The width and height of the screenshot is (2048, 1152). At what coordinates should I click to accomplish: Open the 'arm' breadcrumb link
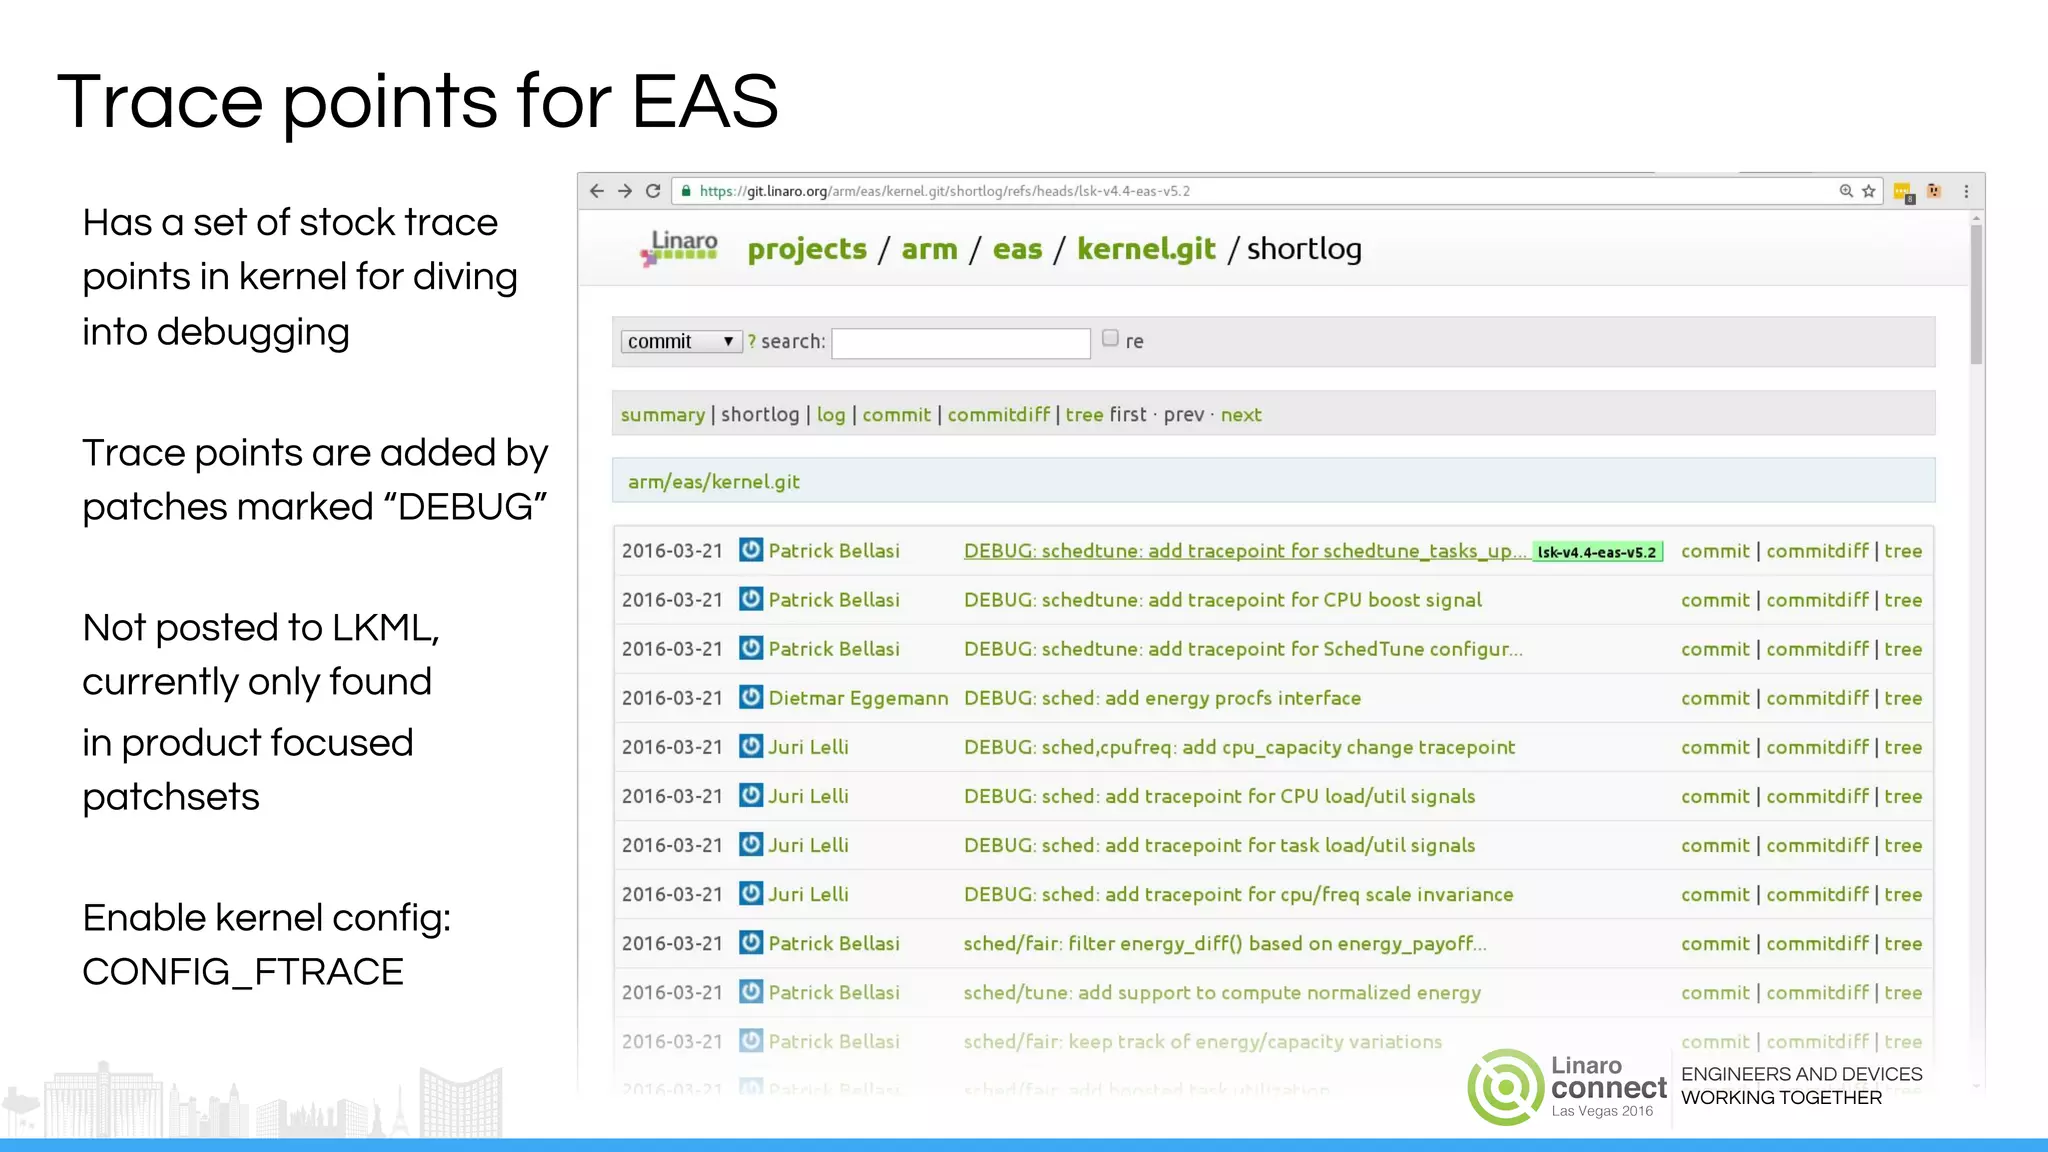click(x=929, y=249)
